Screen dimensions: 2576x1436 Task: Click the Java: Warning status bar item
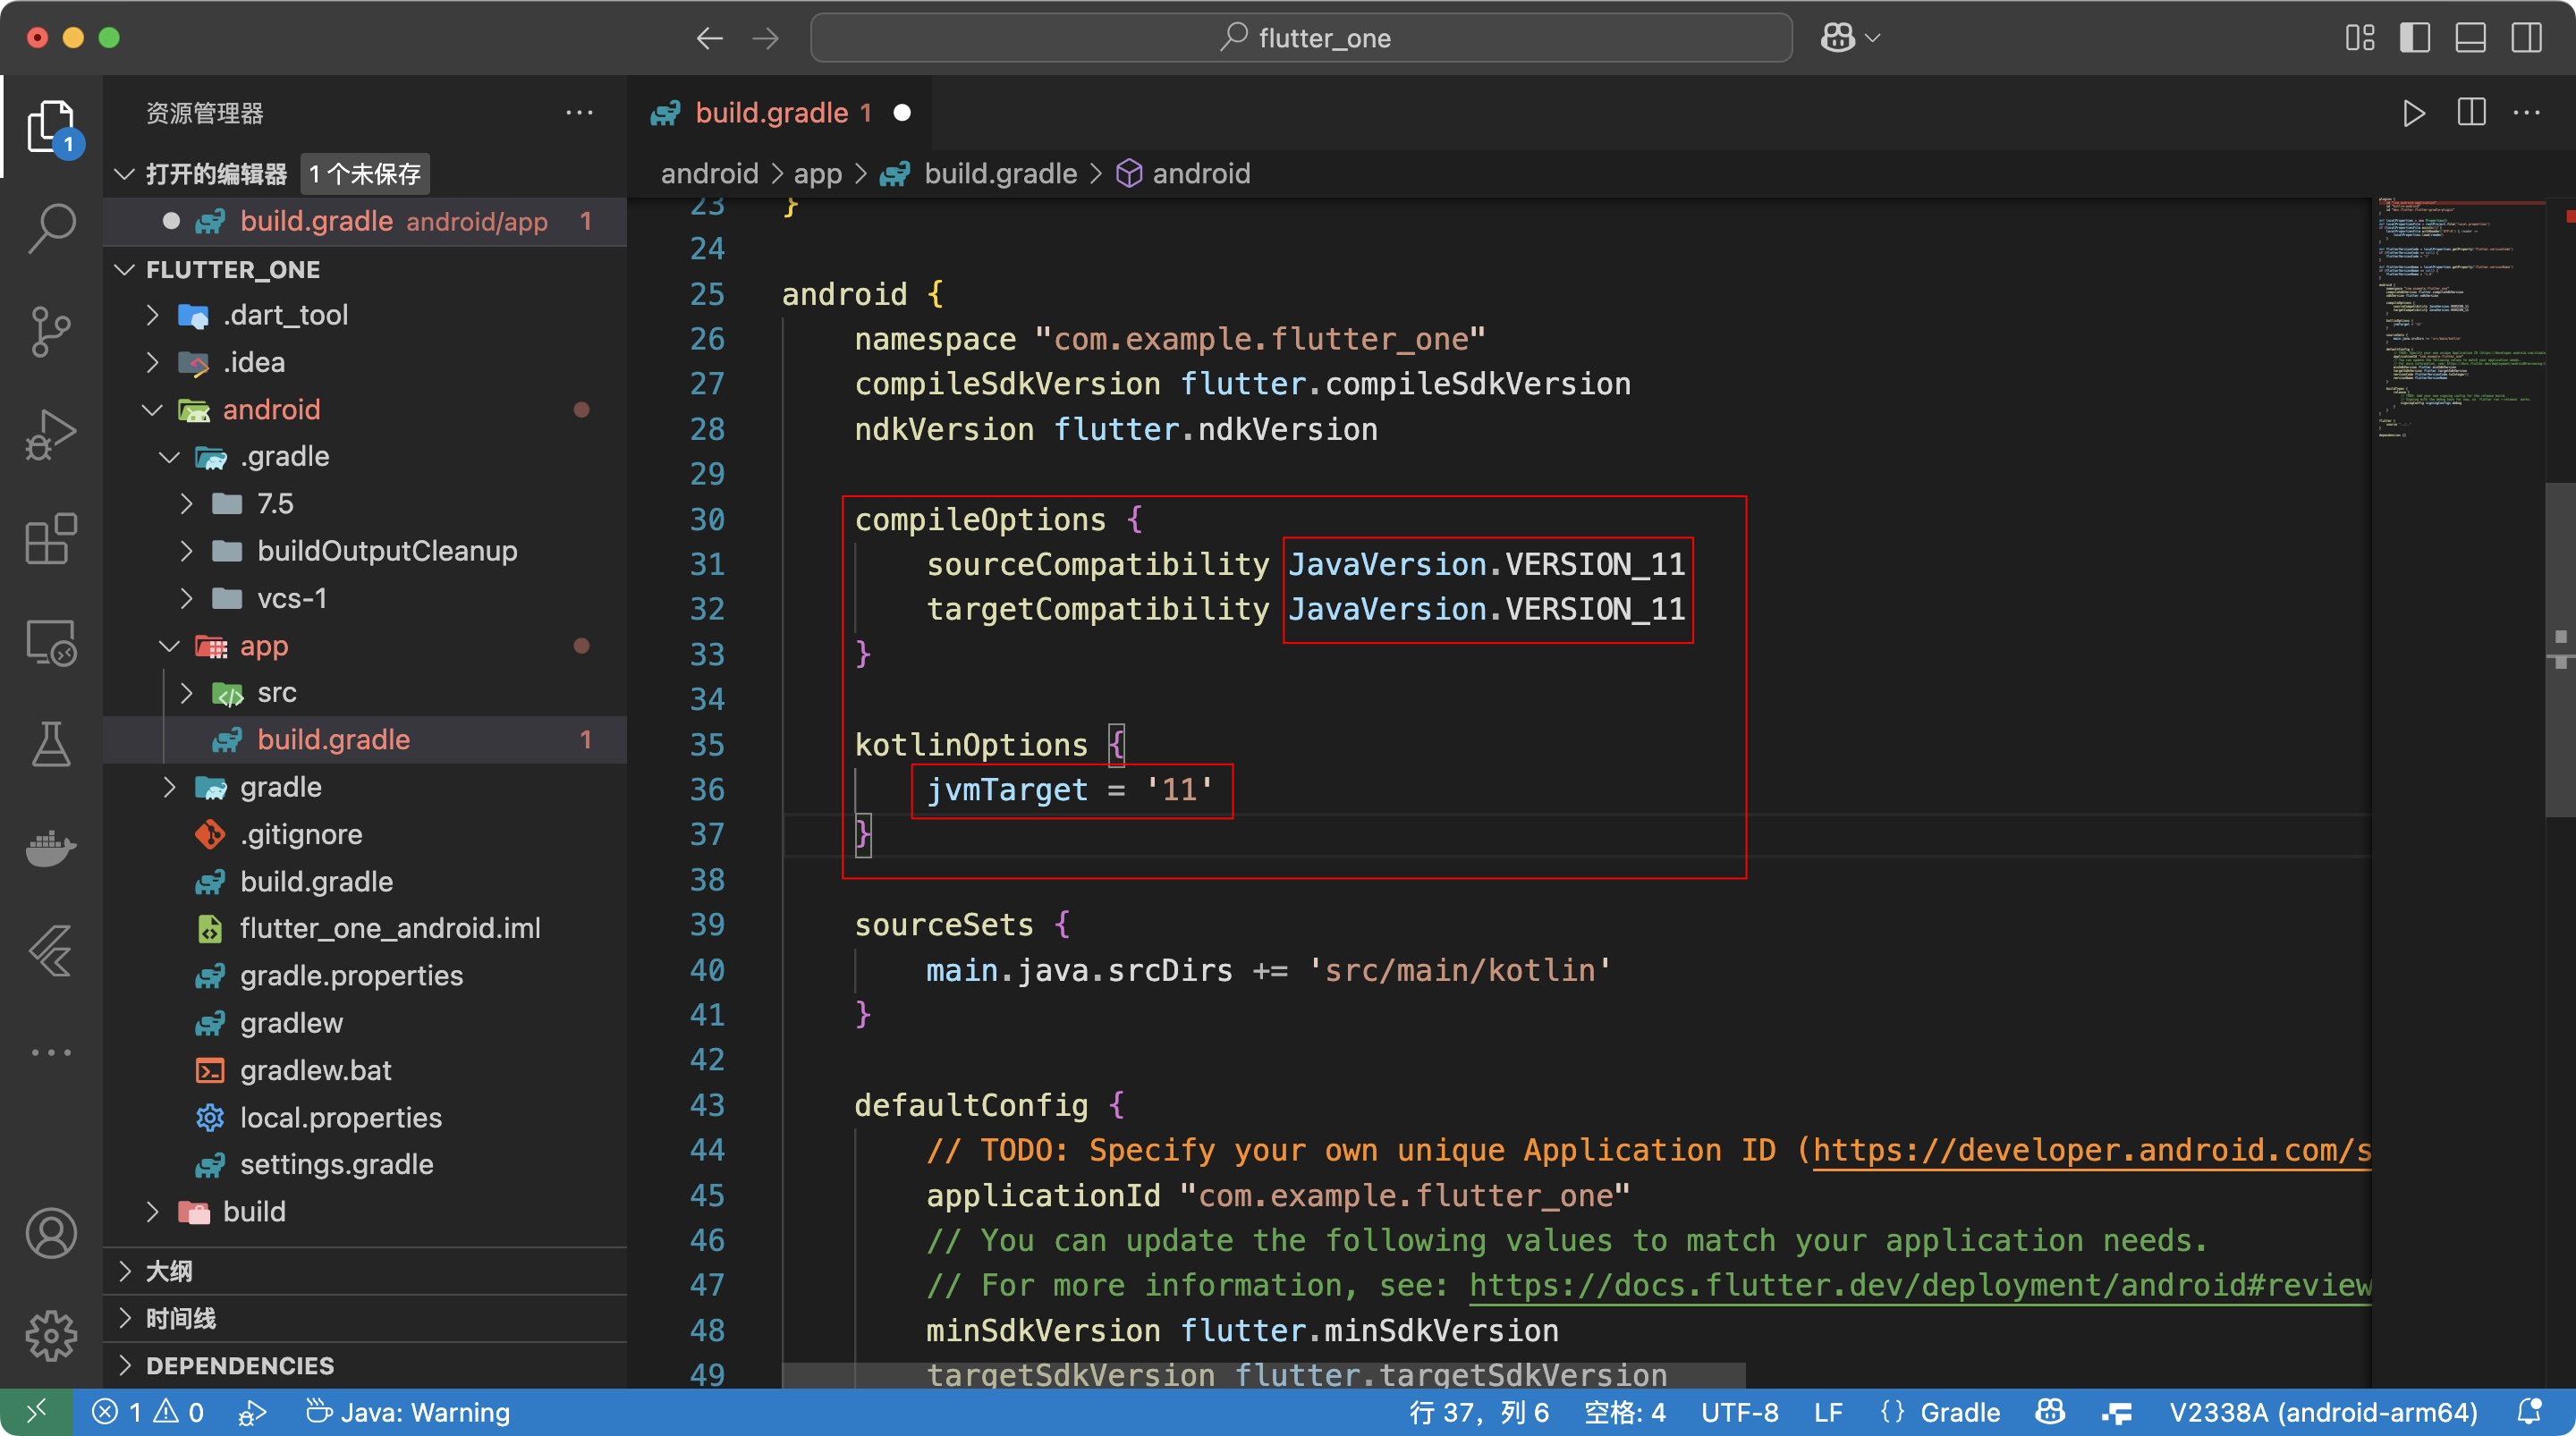[x=408, y=1412]
